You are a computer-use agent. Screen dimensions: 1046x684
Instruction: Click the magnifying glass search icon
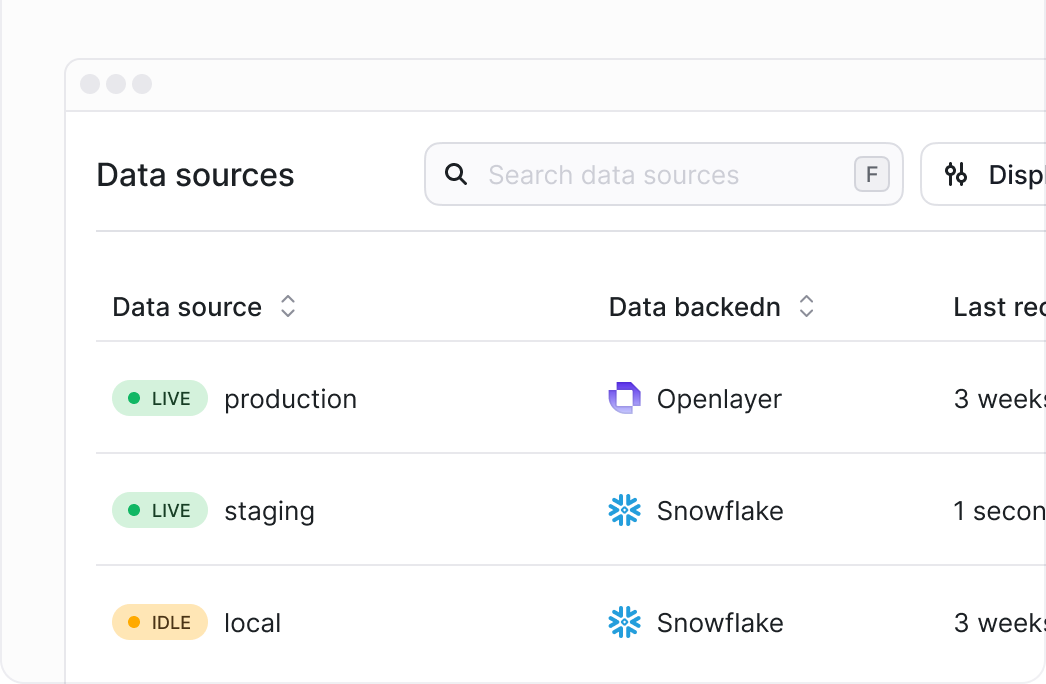[x=456, y=174]
